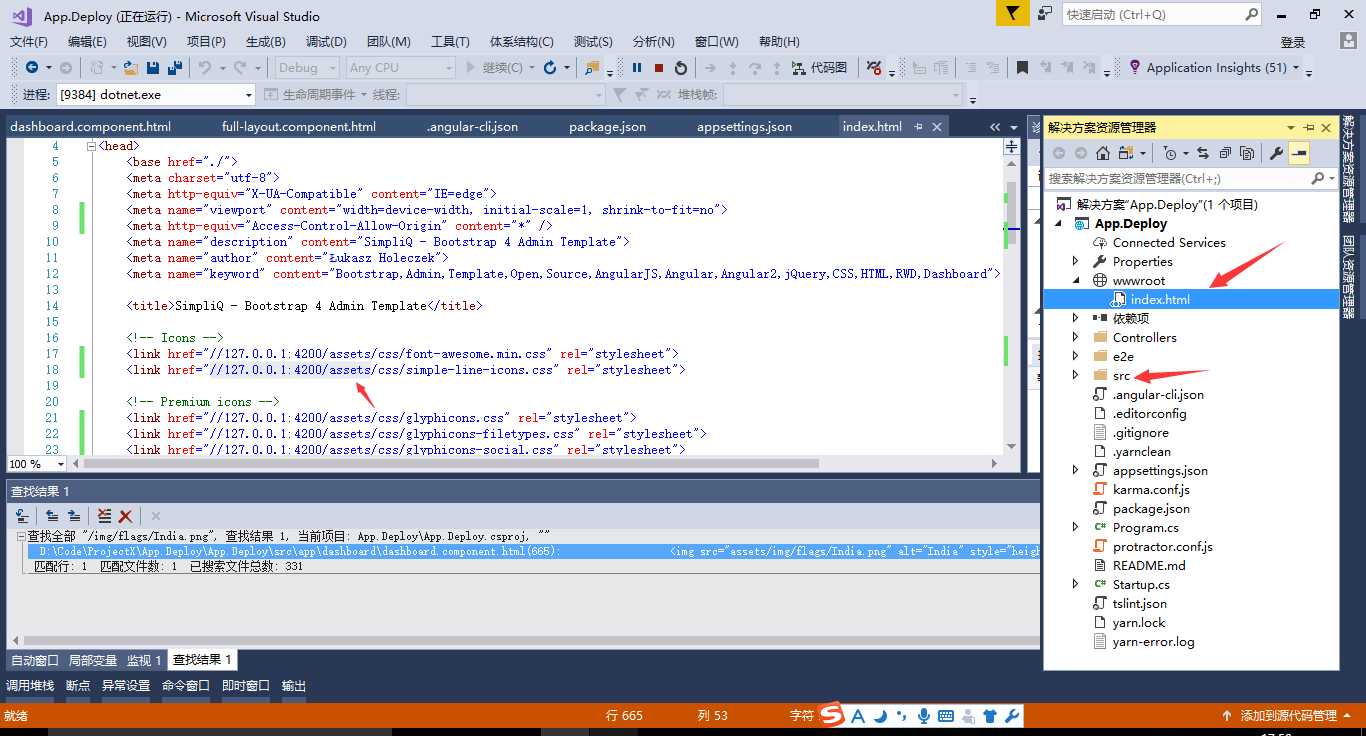The height and width of the screenshot is (736, 1366).
Task: Collapse the wwwroot folder node
Action: tap(1076, 281)
